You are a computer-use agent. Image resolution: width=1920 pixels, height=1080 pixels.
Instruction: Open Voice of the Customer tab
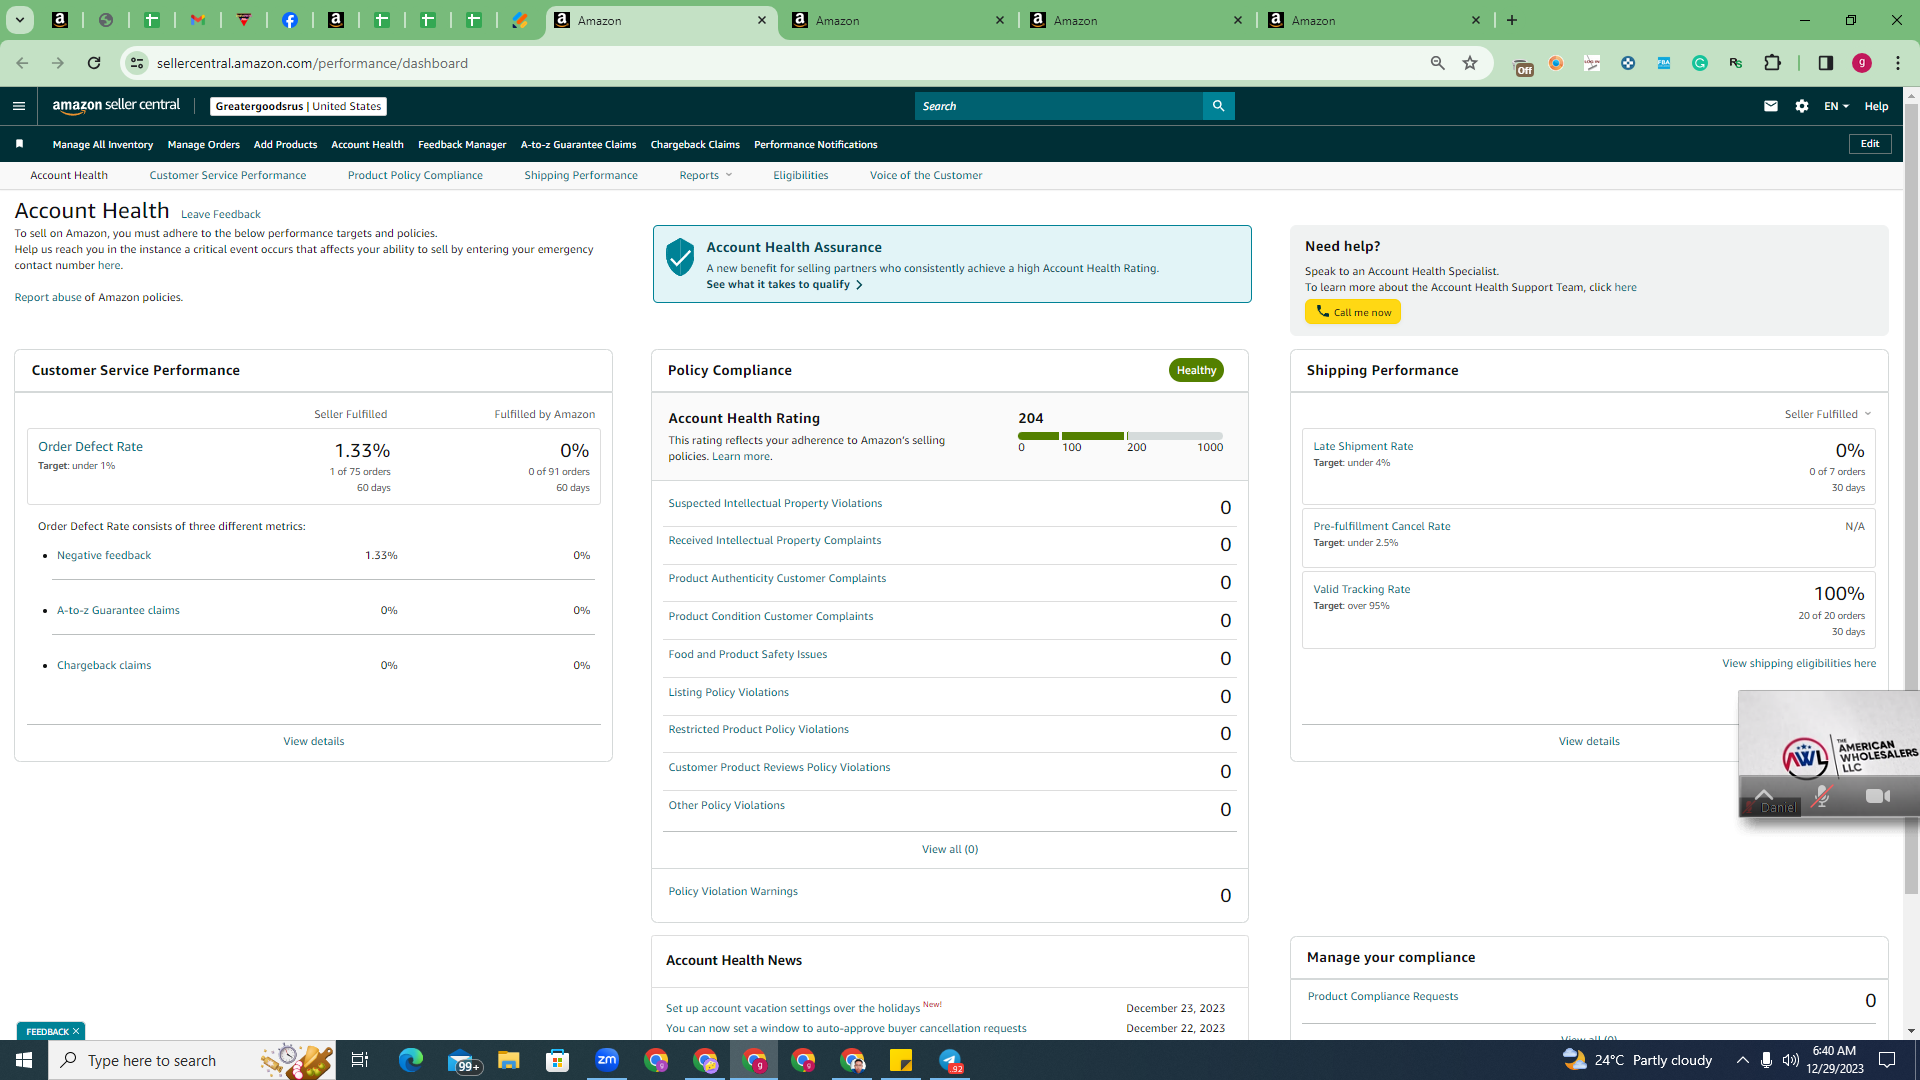click(926, 175)
